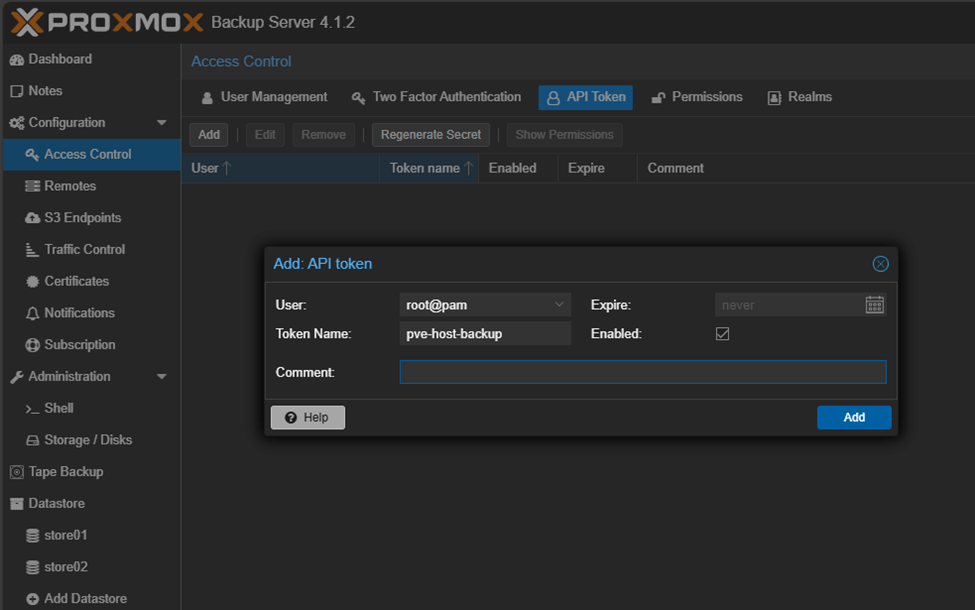This screenshot has width=975, height=610.
Task: Switch to the Permissions tab
Action: click(697, 97)
